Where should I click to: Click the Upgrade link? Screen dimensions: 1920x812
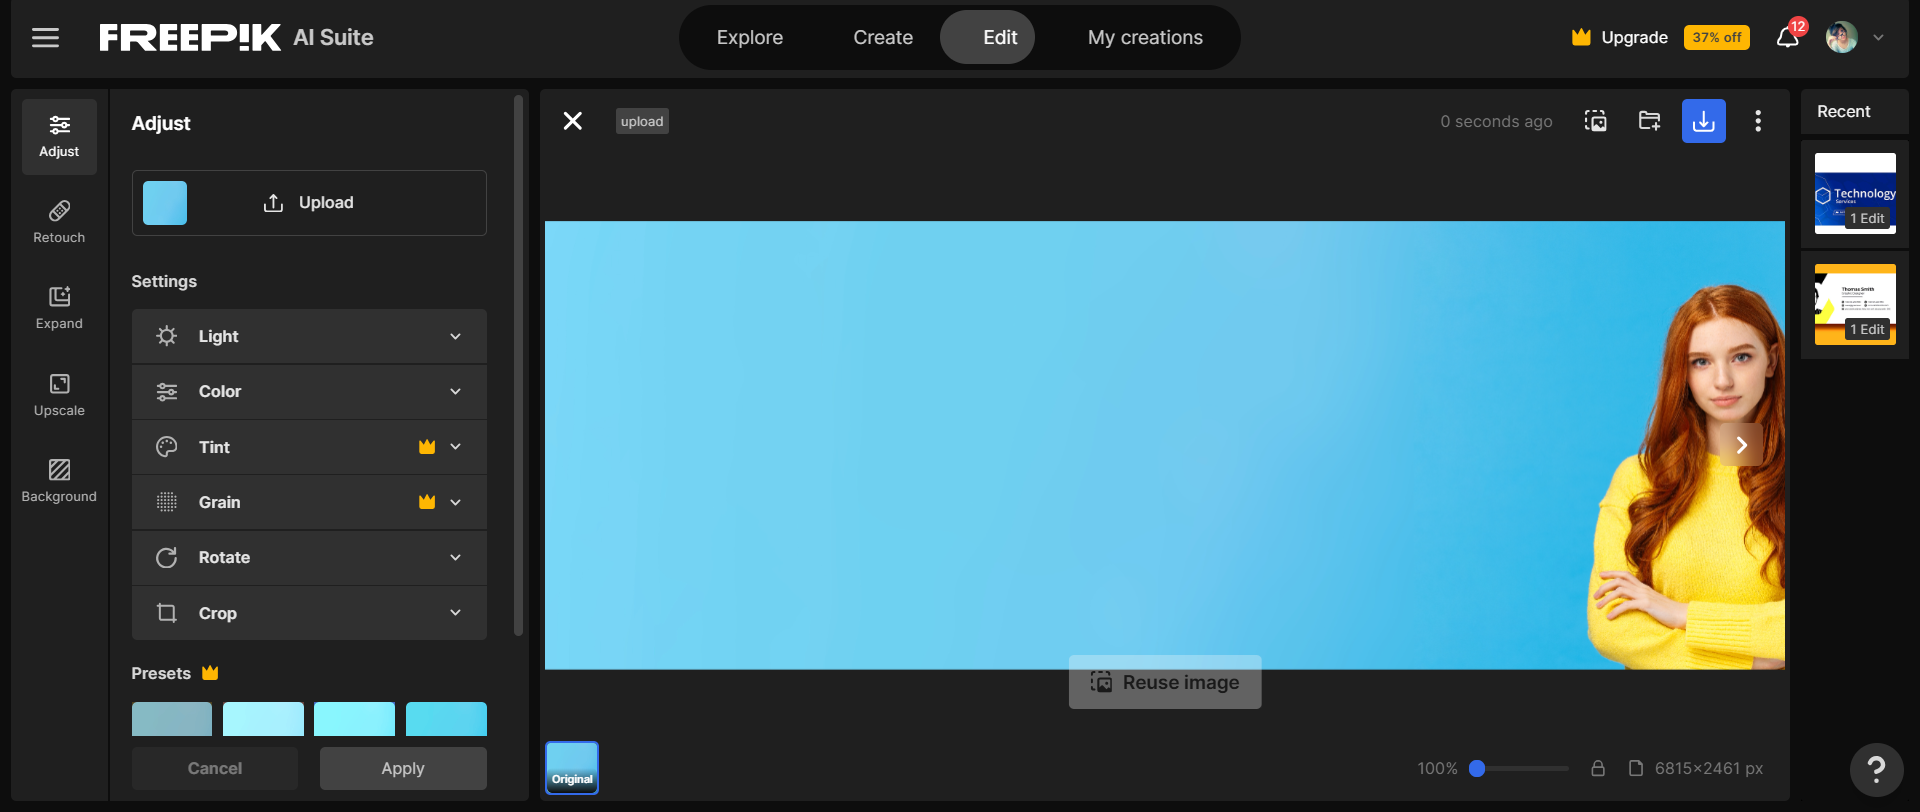click(x=1635, y=38)
